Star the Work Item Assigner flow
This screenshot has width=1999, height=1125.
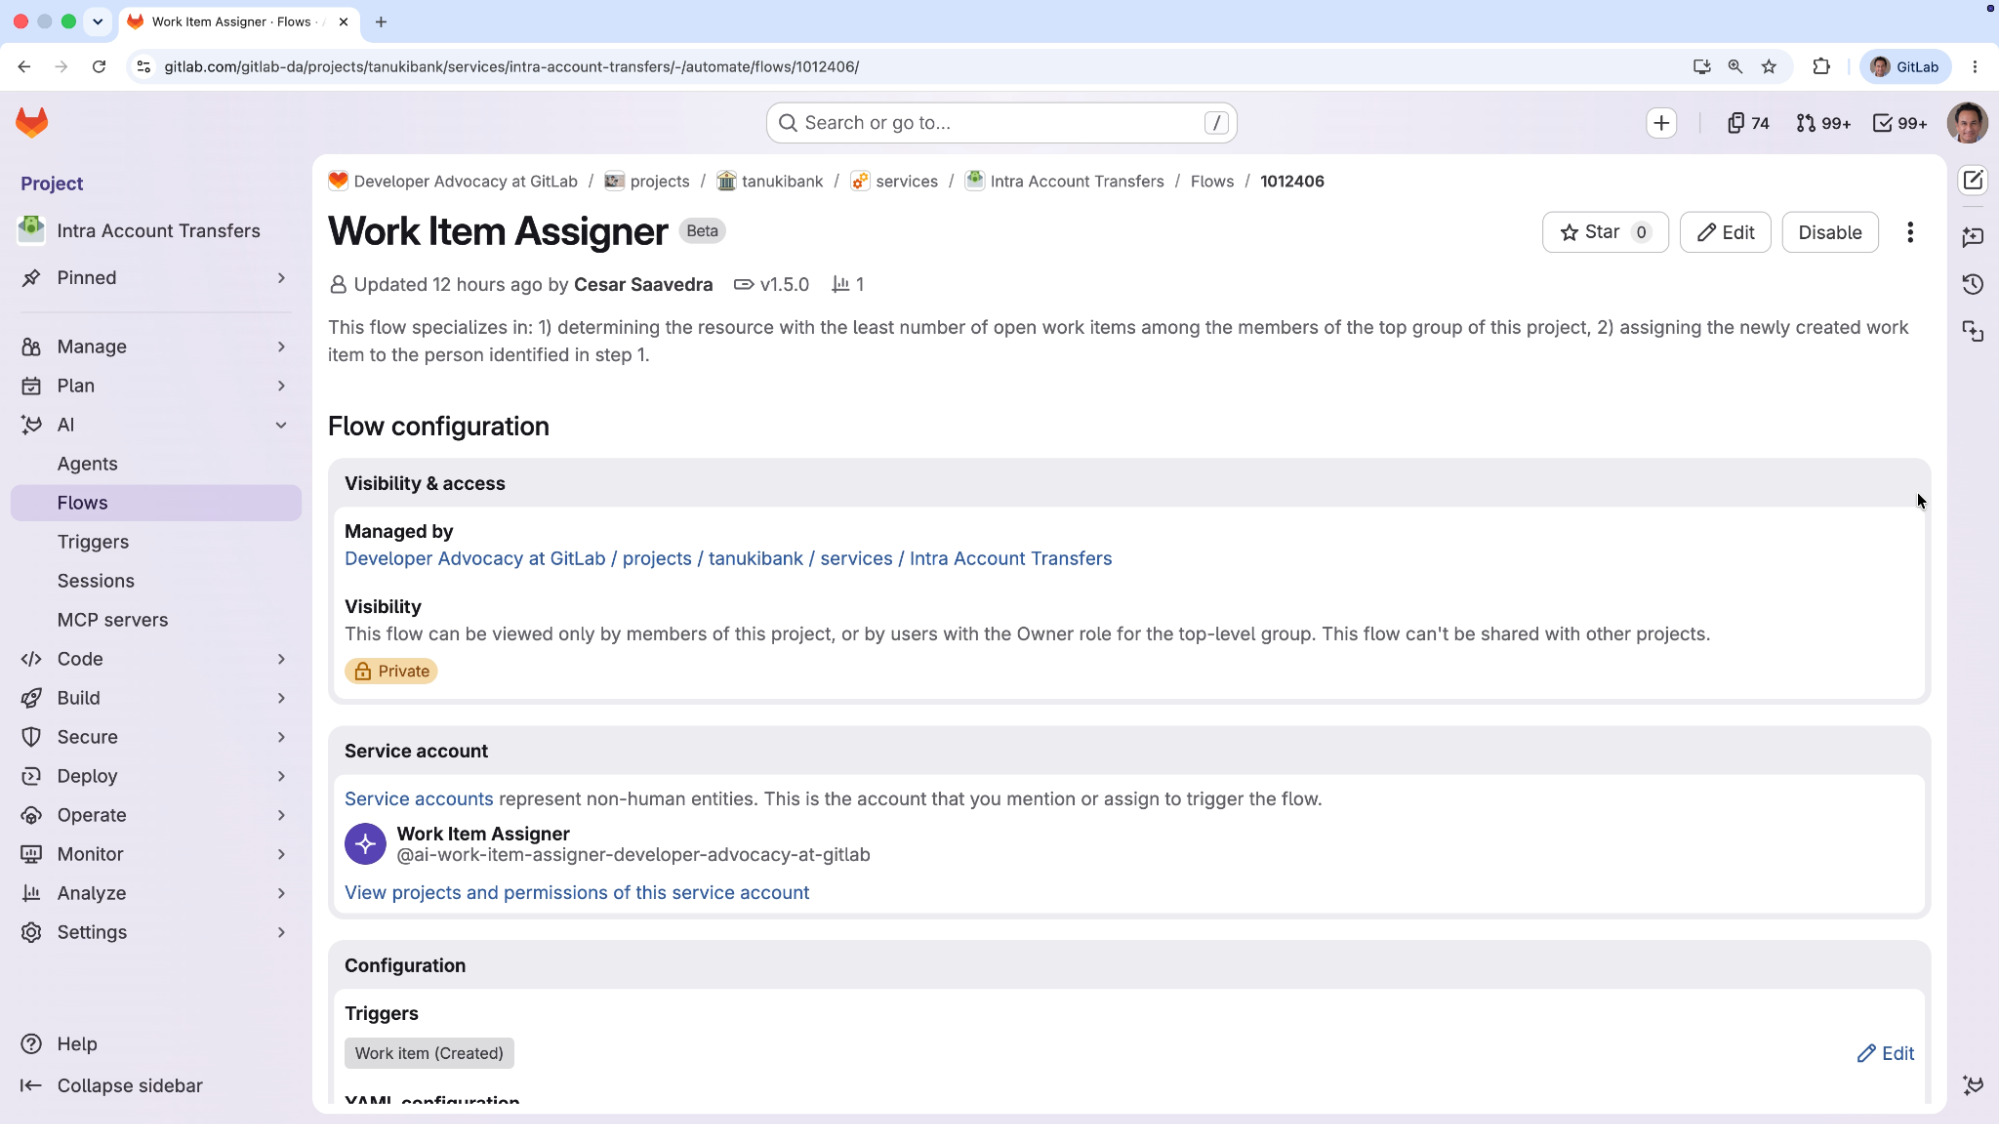1605,233
